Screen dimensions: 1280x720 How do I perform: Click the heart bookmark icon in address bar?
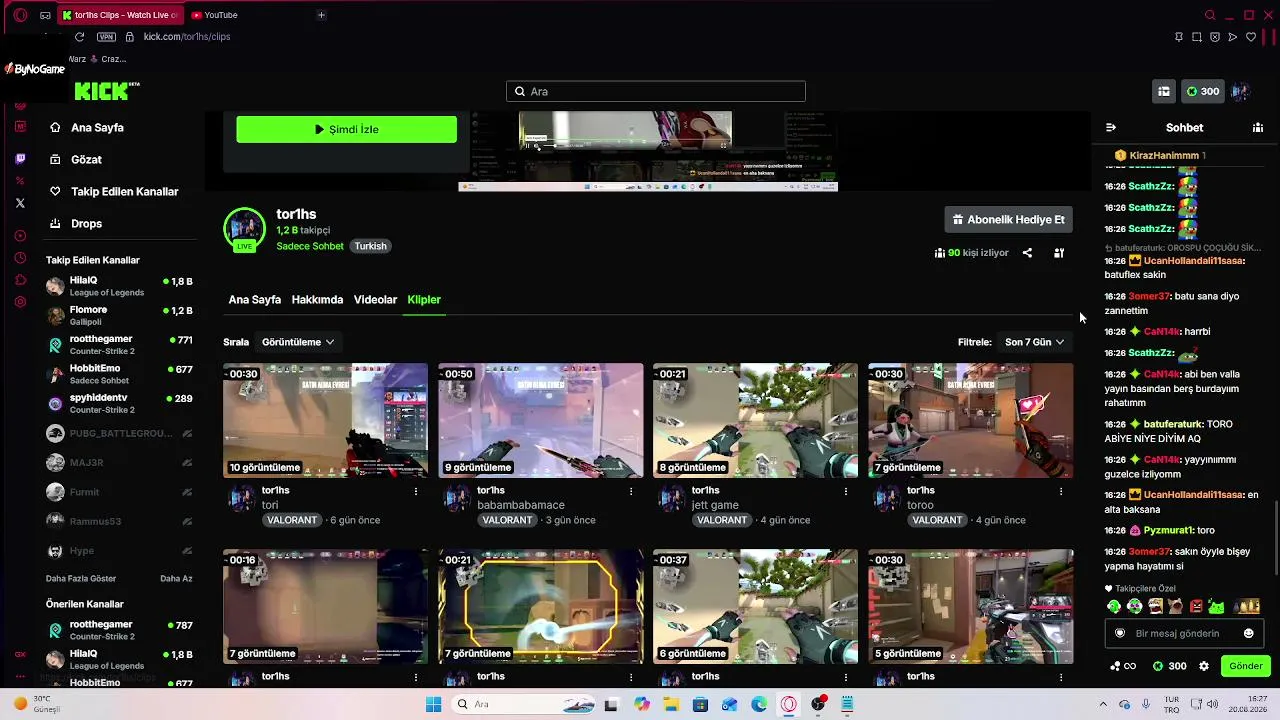[1251, 37]
